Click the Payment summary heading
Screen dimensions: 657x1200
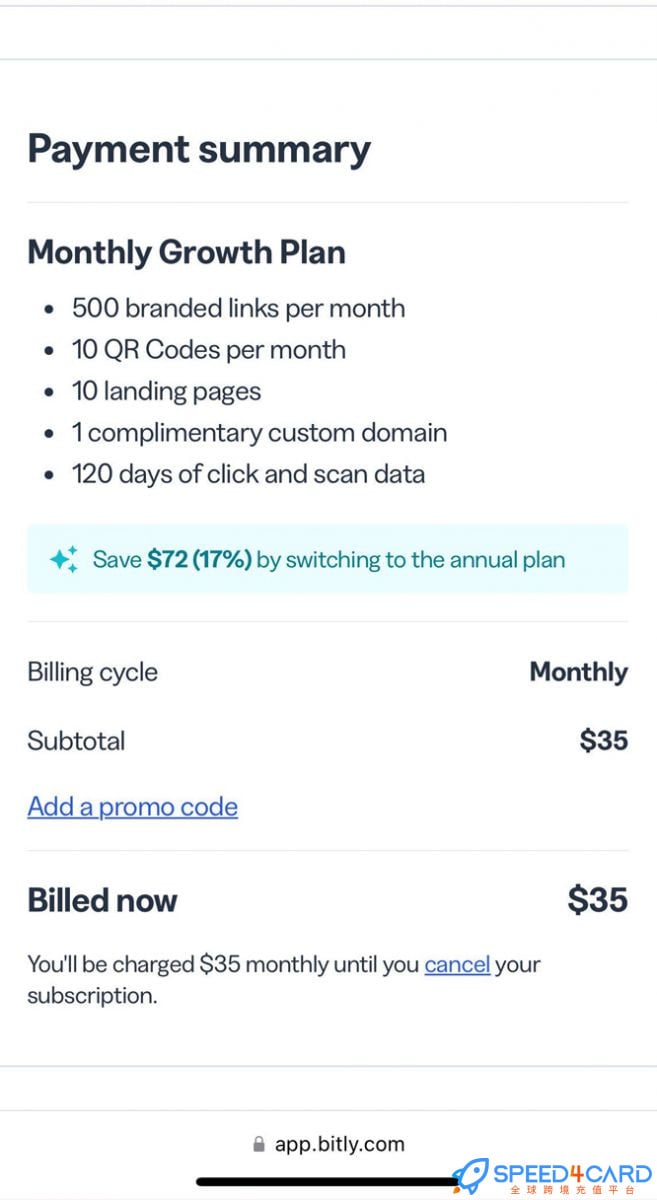point(199,149)
